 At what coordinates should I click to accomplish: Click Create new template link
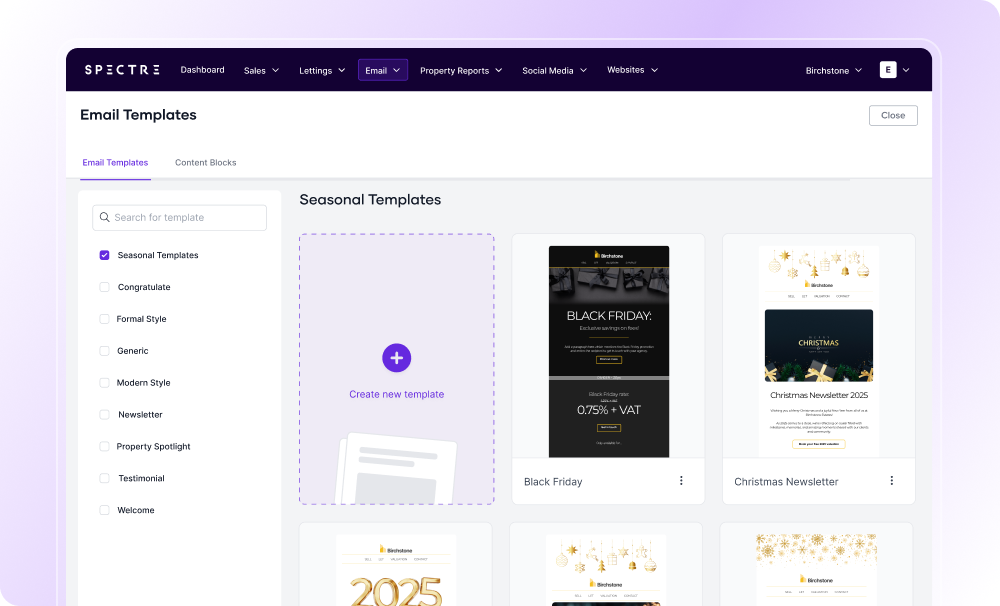(x=397, y=394)
